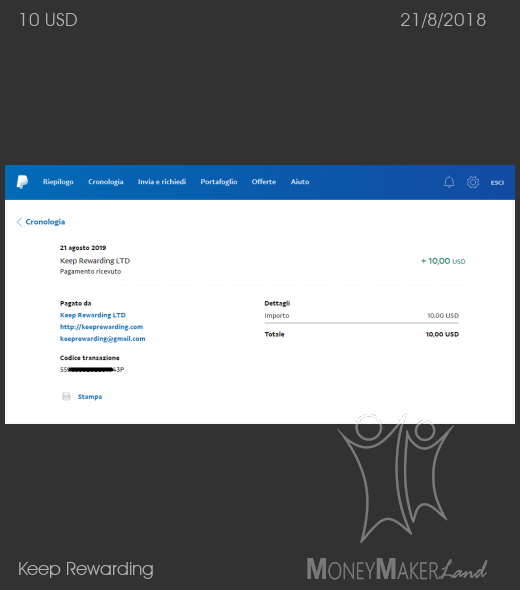Image resolution: width=520 pixels, height=590 pixels.
Task: Click the printer icon beside Stampa
Action: [66, 396]
